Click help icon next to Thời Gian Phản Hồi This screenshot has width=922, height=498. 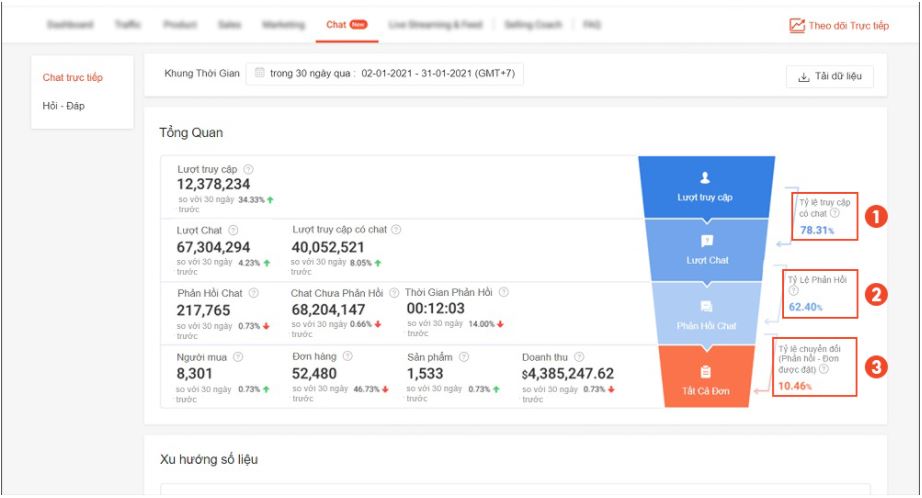coord(503,293)
